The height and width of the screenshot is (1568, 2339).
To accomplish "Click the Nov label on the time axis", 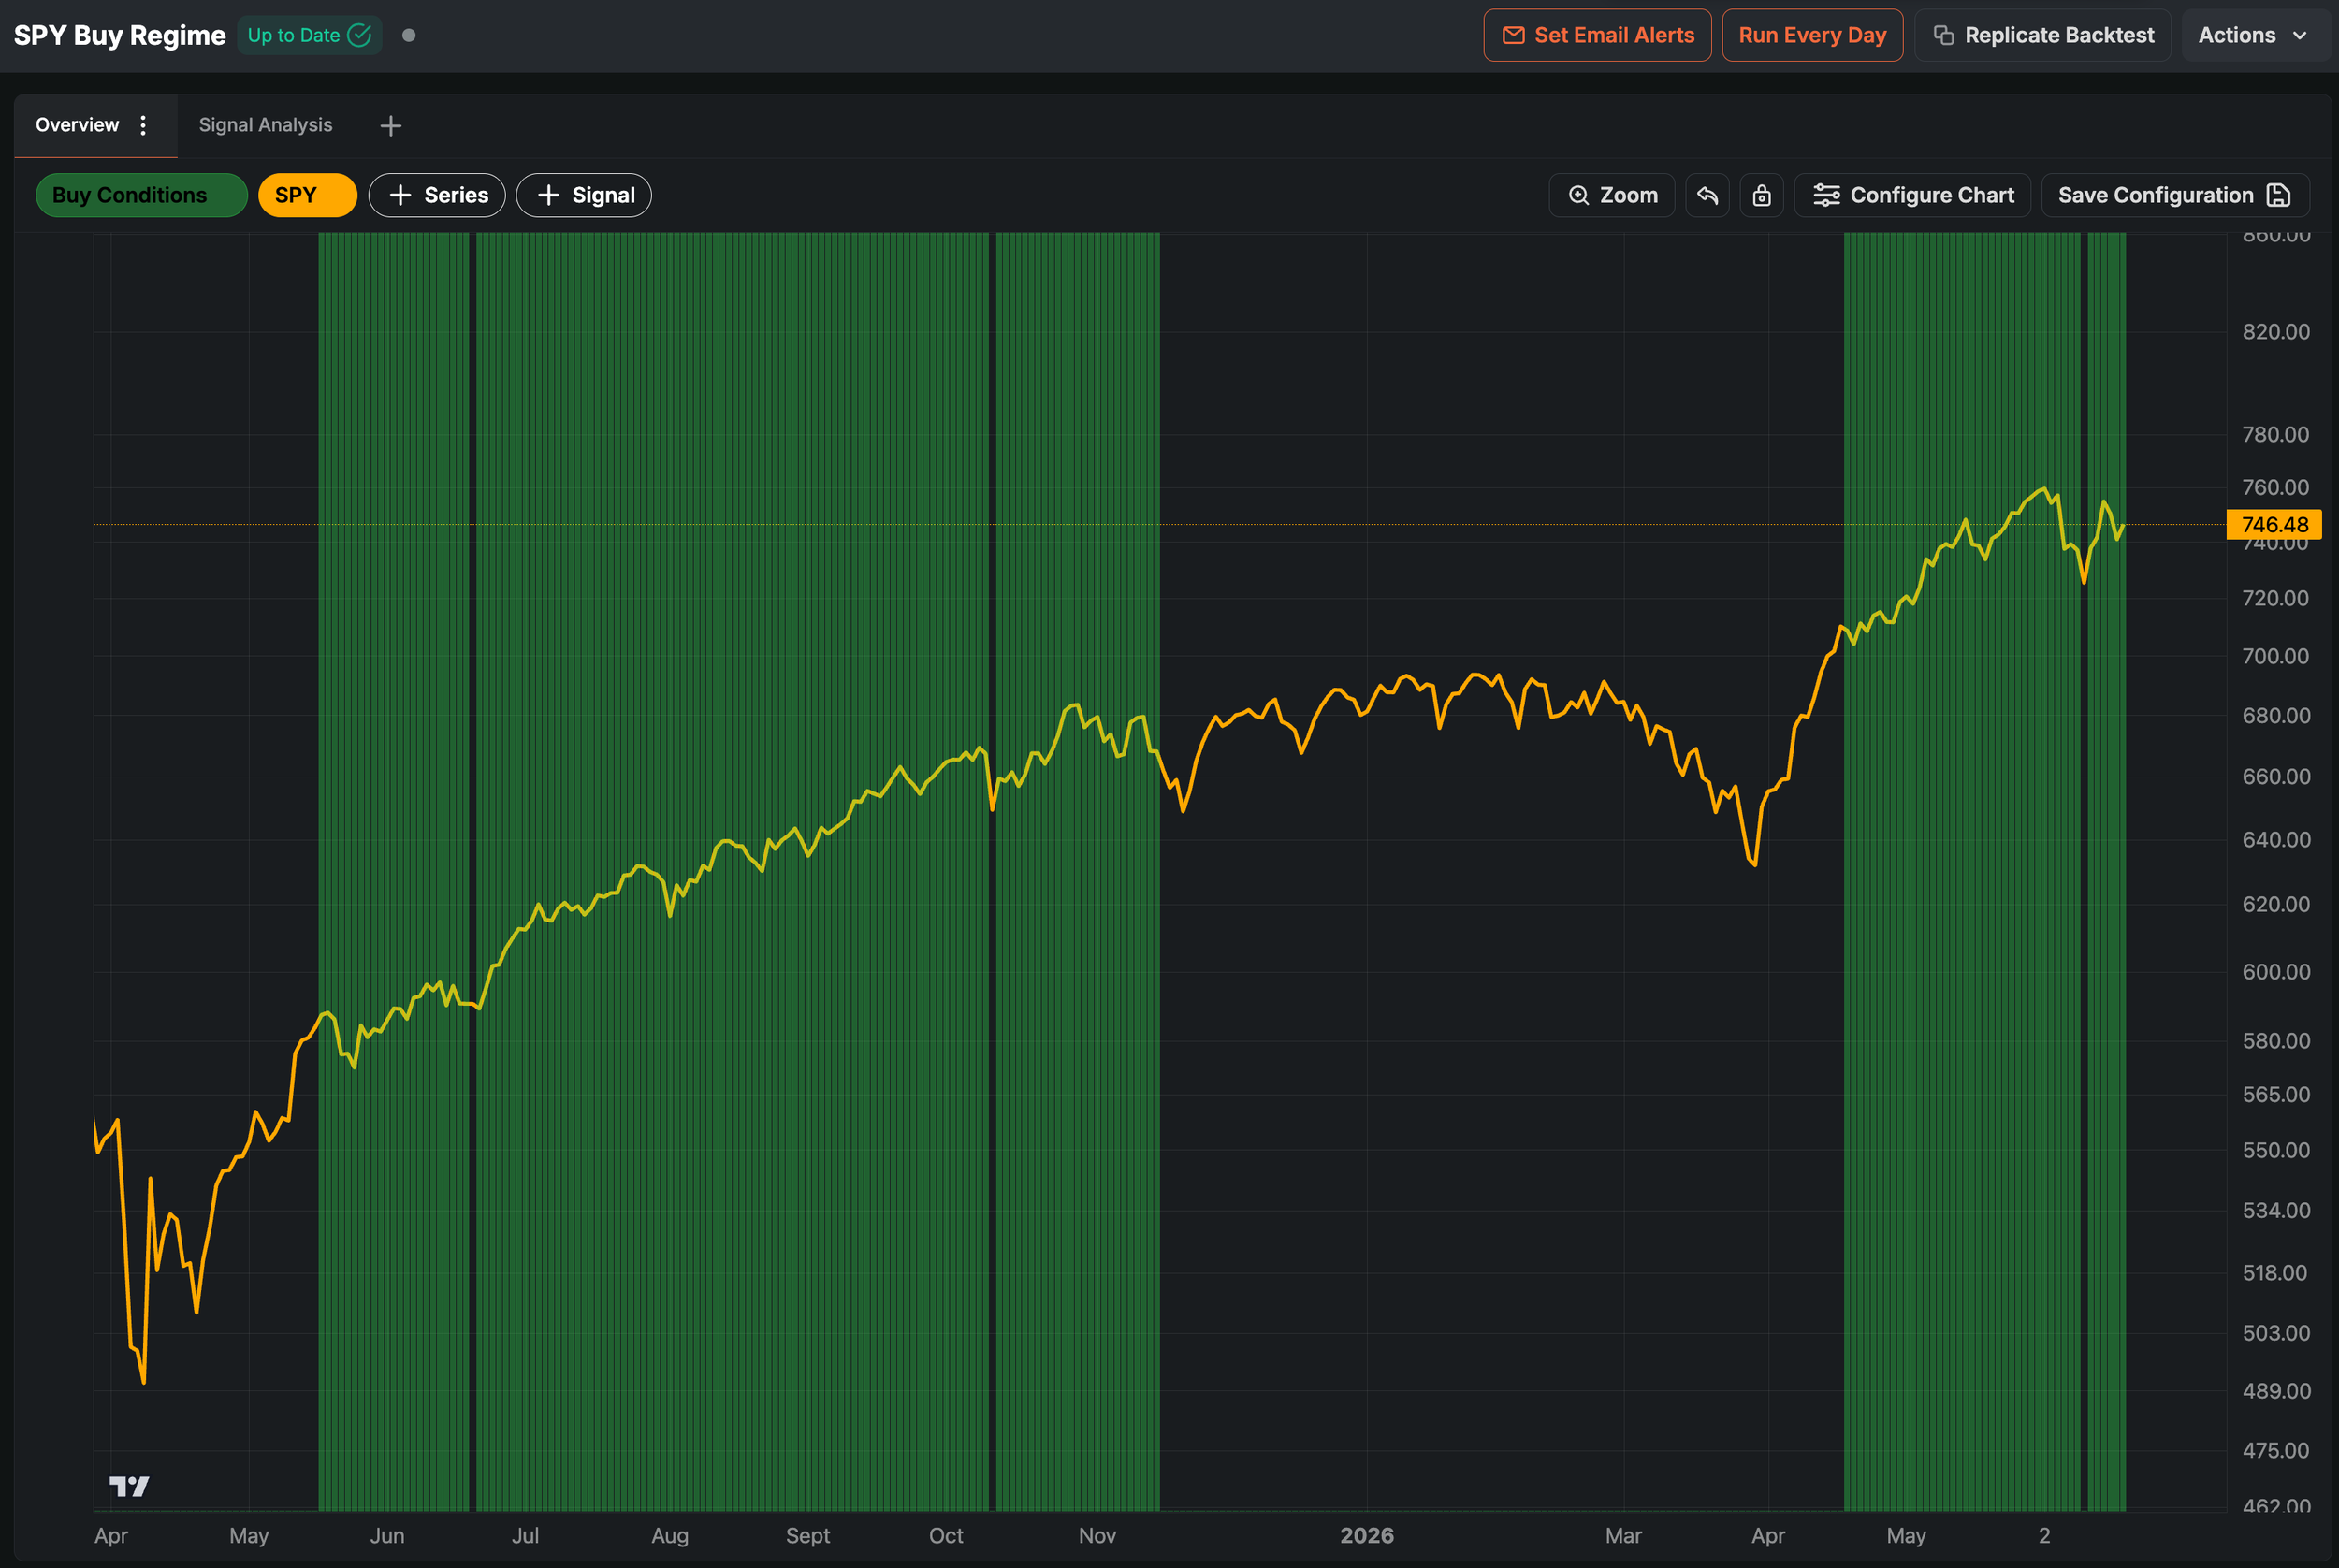I will pyautogui.click(x=1097, y=1535).
